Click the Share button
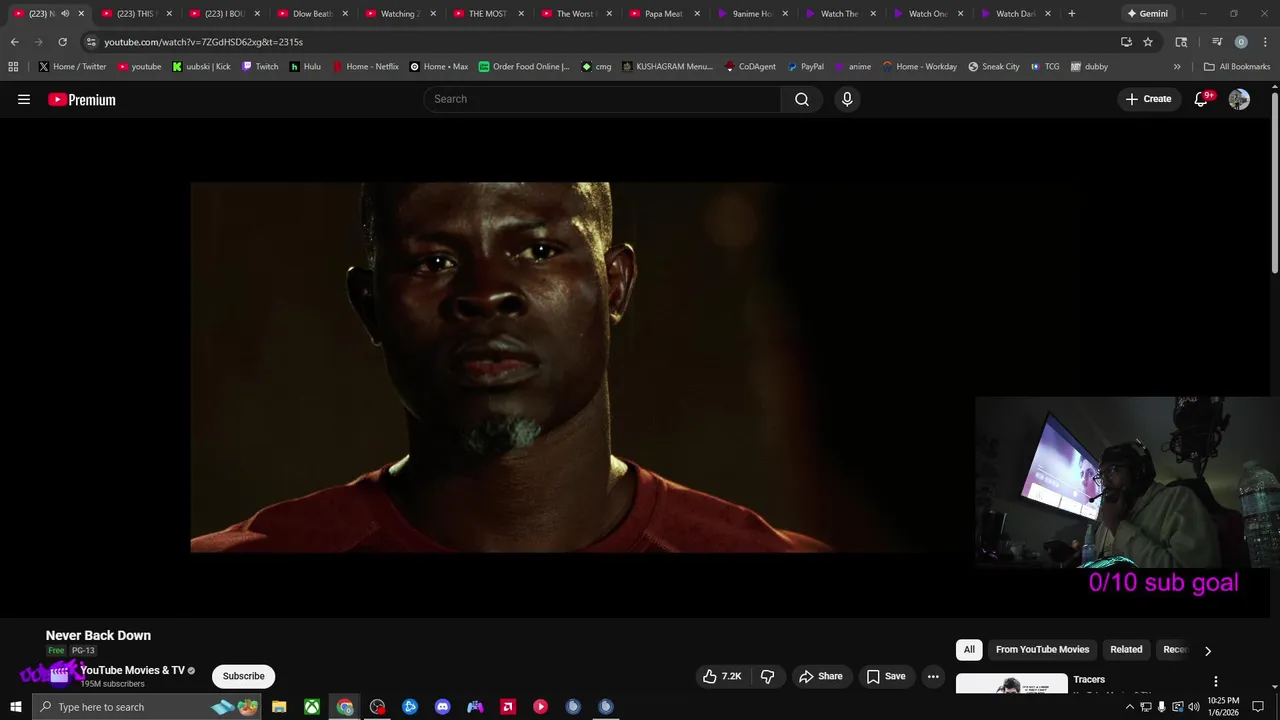The image size is (1280, 720). click(821, 676)
